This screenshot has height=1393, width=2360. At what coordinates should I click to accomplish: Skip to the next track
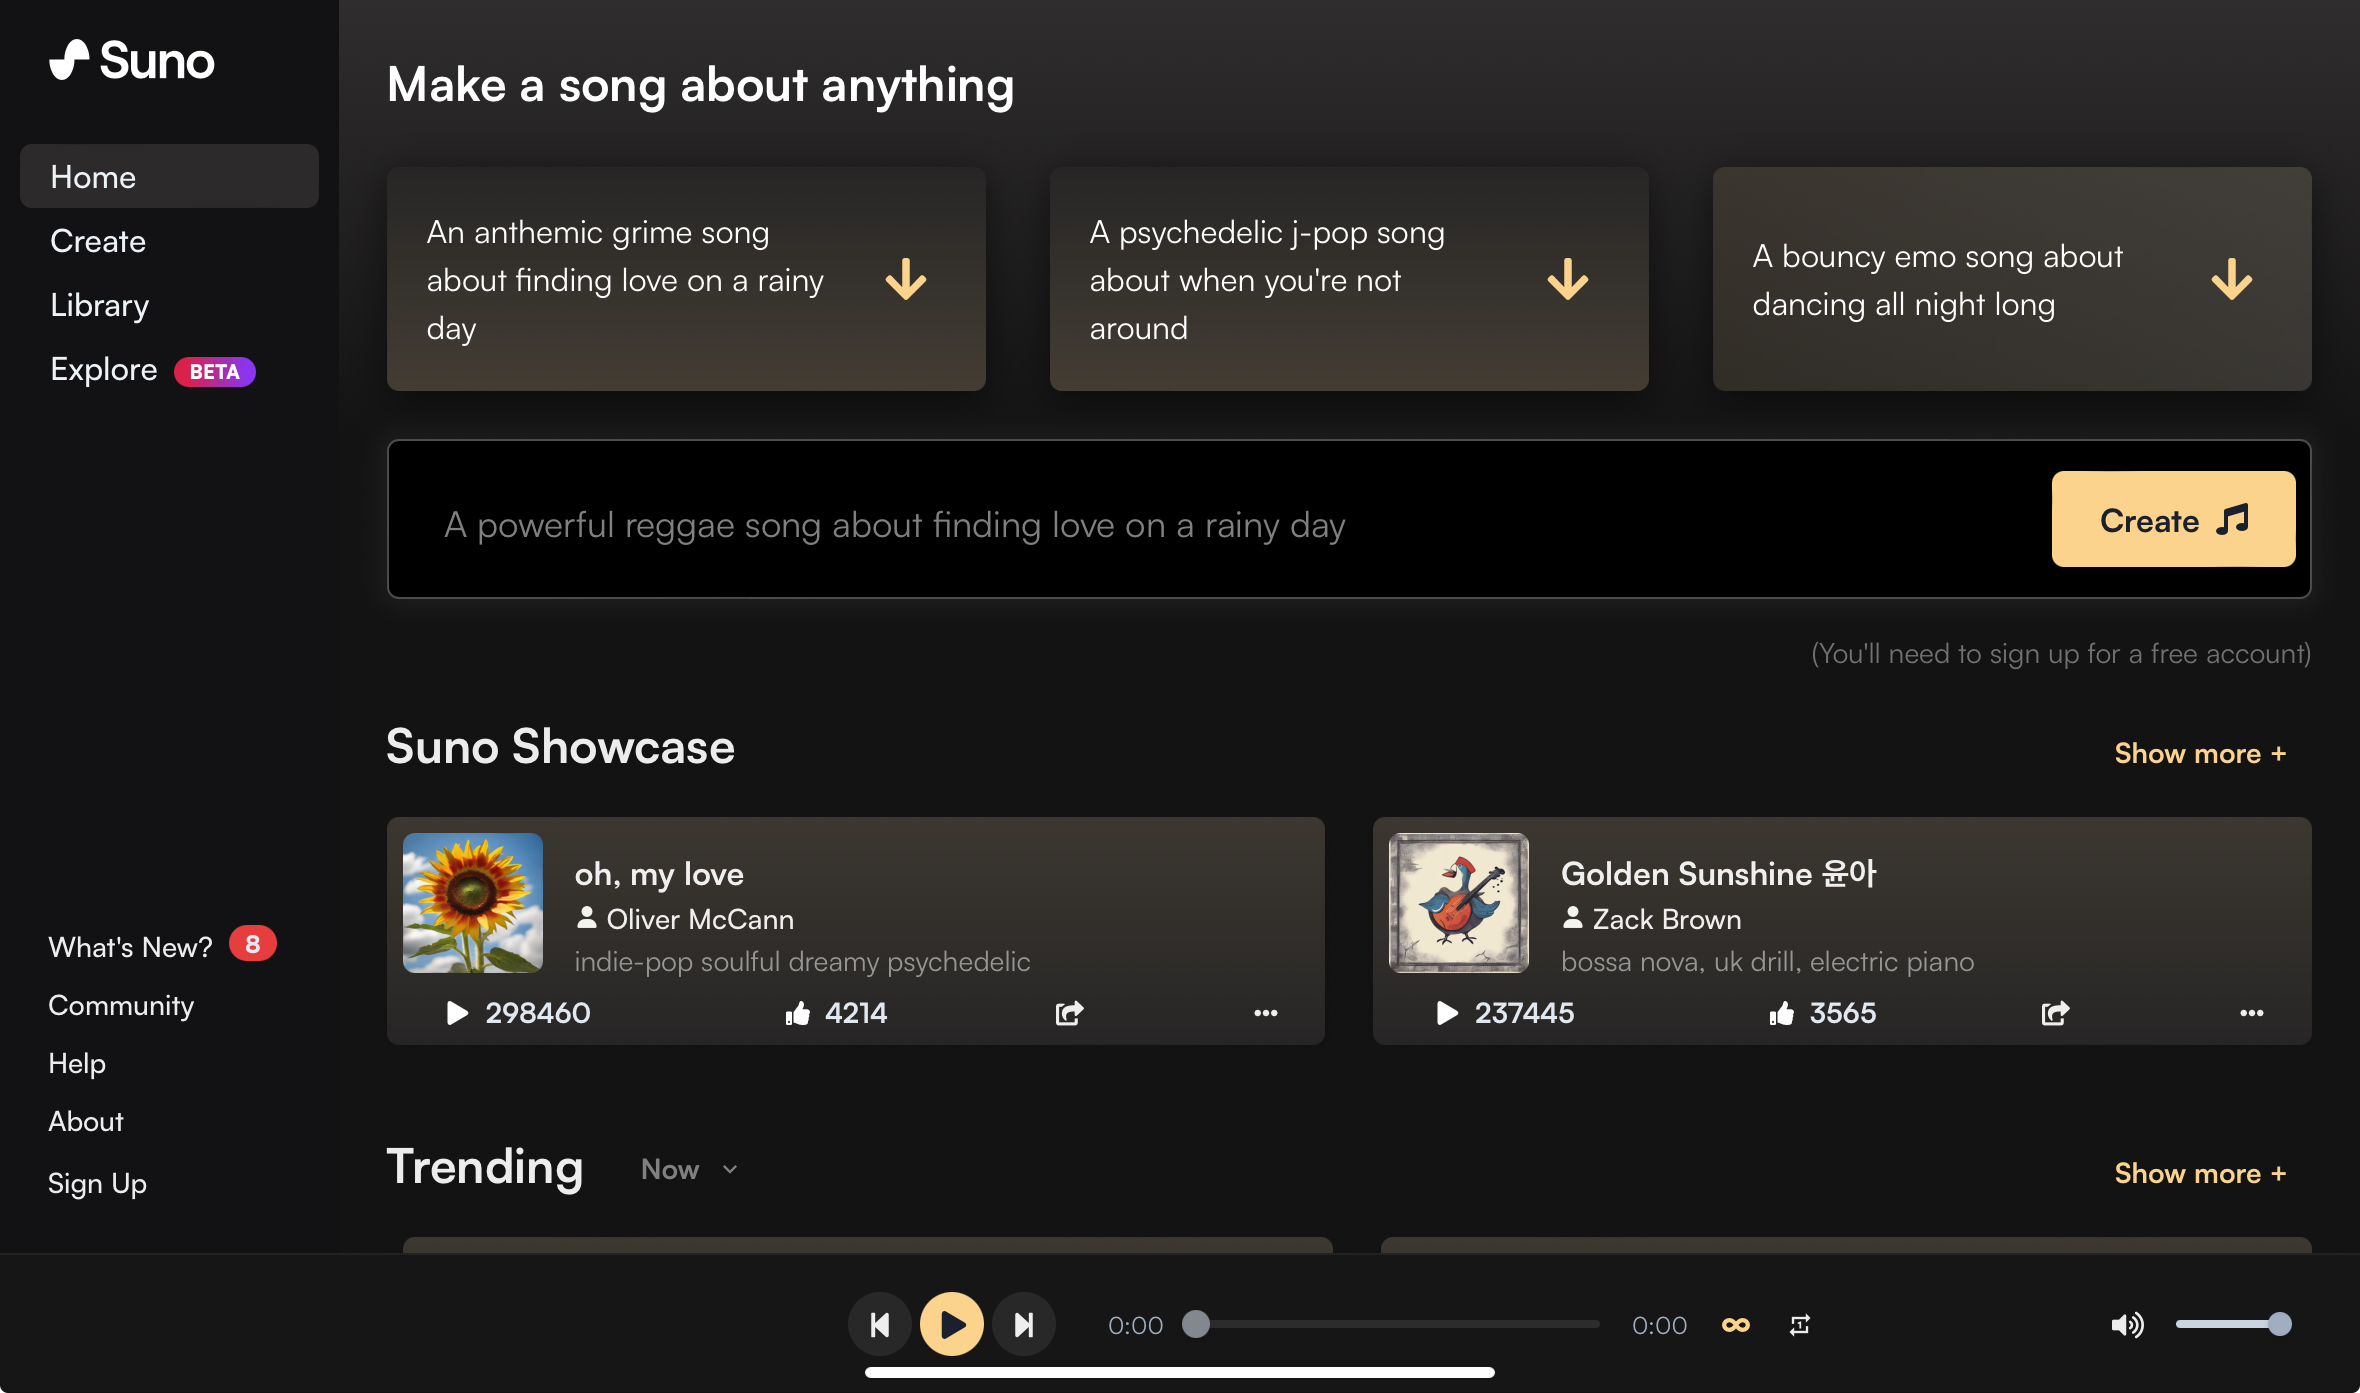pyautogui.click(x=1024, y=1325)
